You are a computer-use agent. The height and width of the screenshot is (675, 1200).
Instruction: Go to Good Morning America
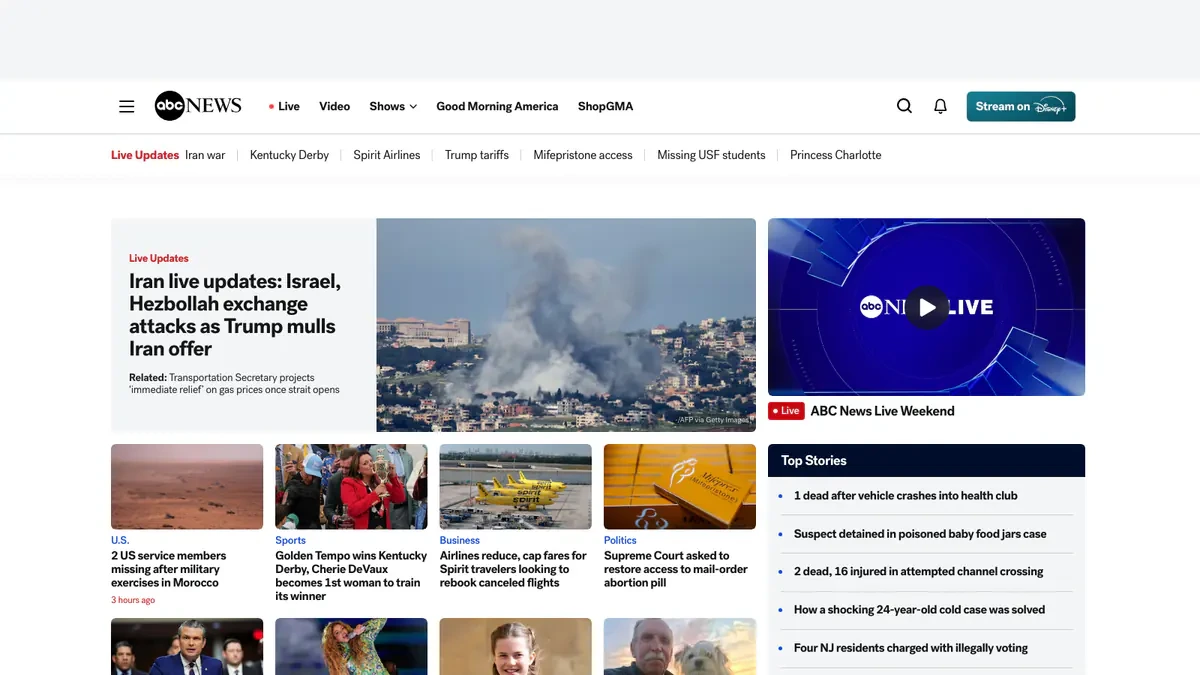(497, 106)
